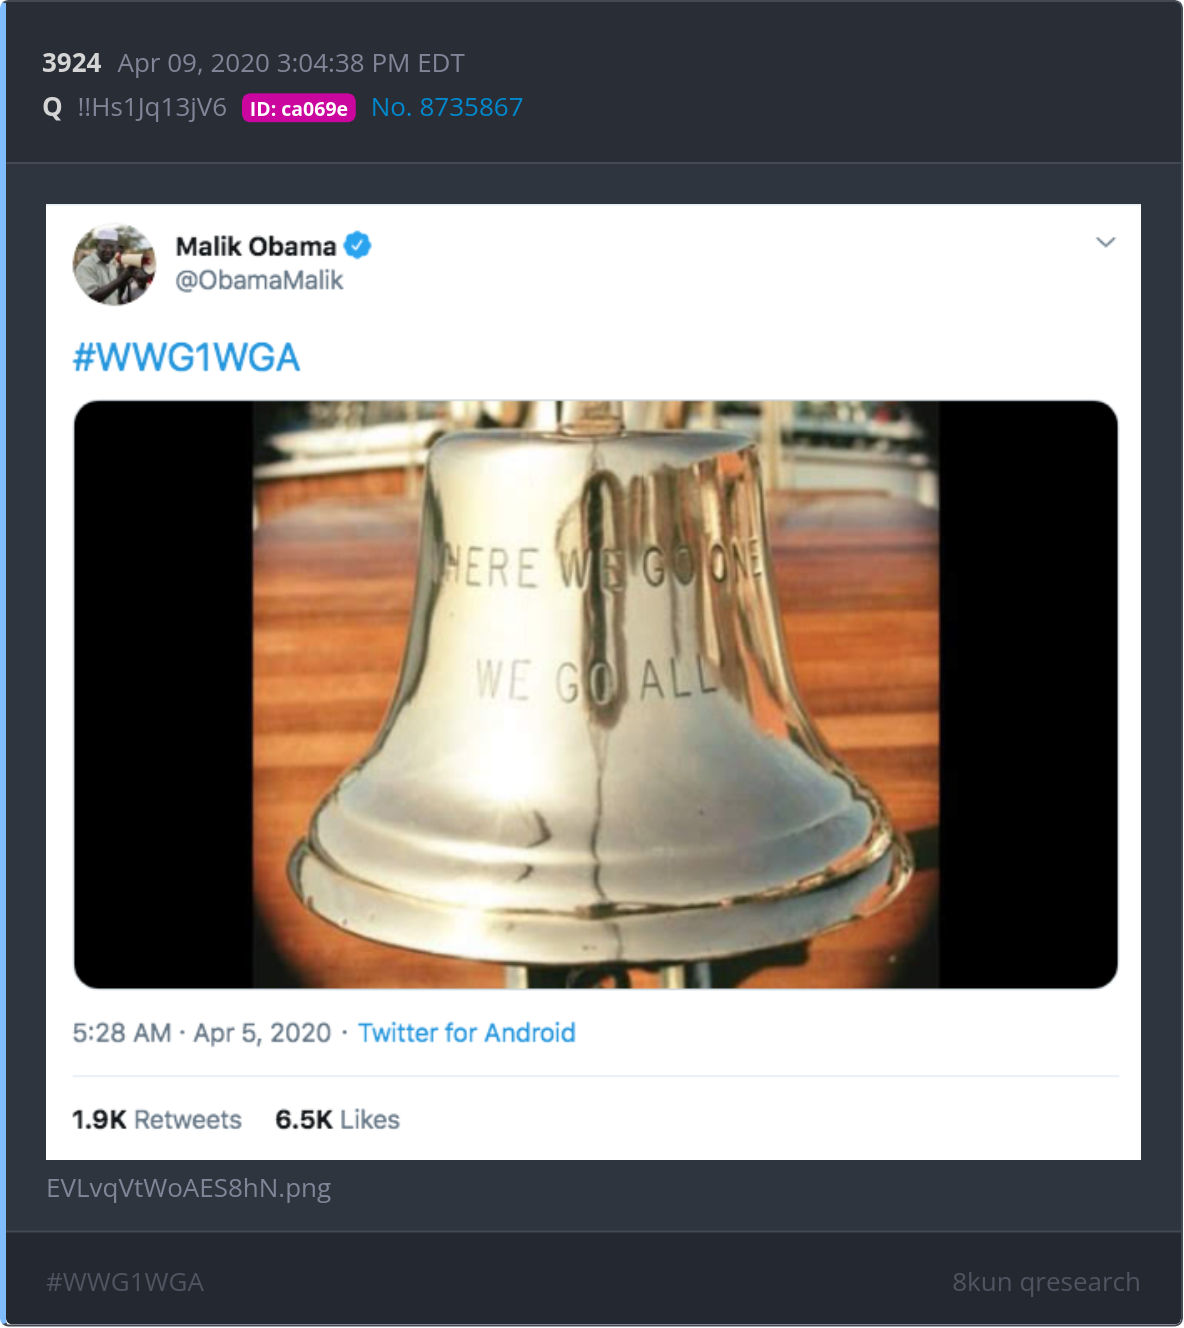Click the pink ID: ca069e badge
The height and width of the screenshot is (1328, 1184).
click(x=298, y=108)
